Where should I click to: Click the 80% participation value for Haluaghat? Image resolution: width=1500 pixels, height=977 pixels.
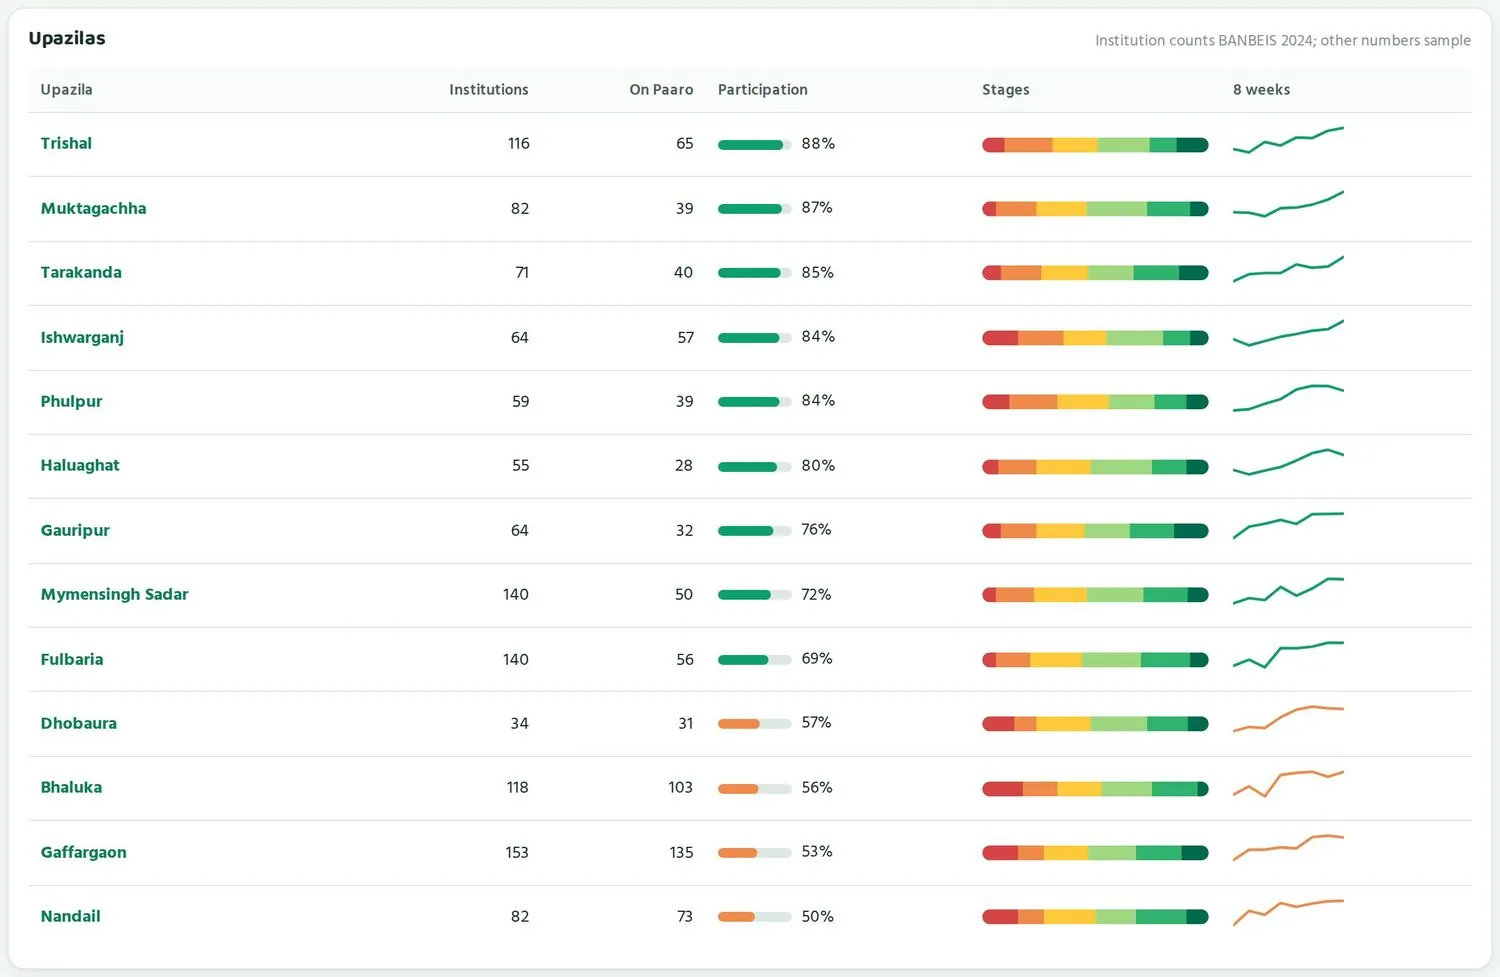tap(818, 466)
